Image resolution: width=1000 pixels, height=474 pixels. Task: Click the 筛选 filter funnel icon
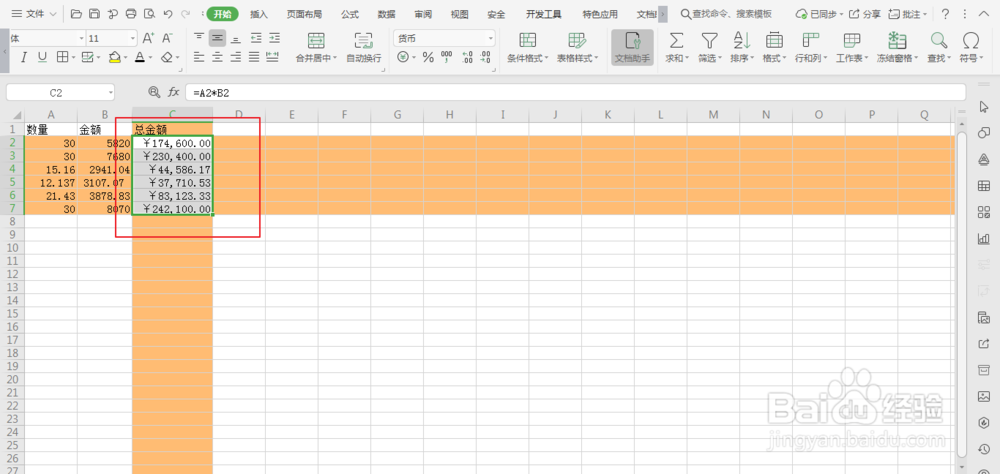[709, 41]
